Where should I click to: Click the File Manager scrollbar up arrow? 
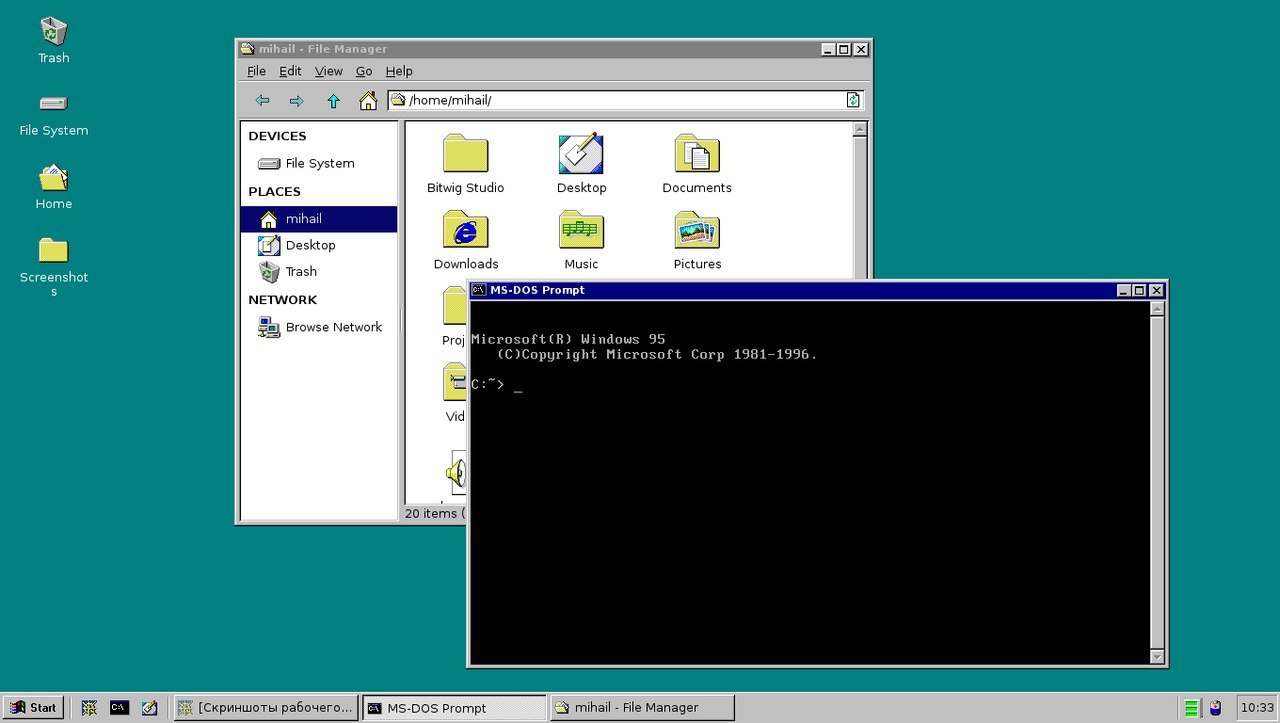pos(859,129)
